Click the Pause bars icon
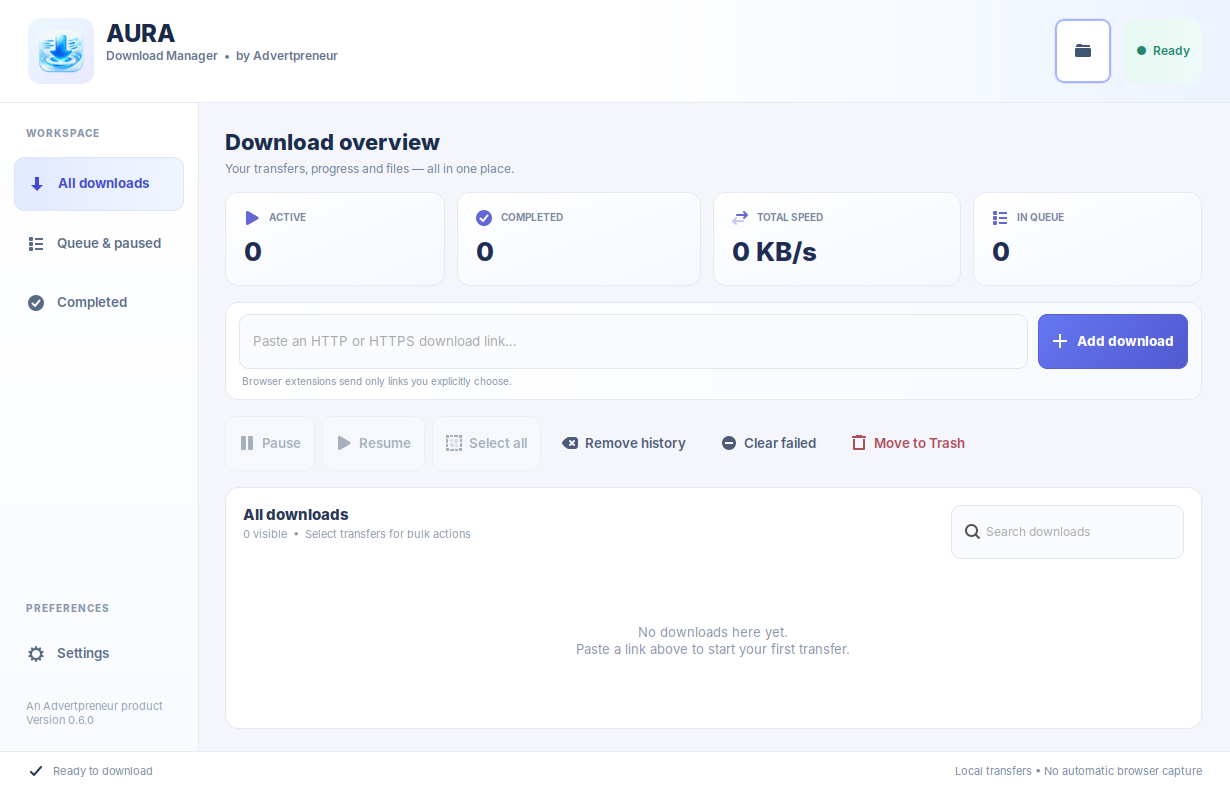The height and width of the screenshot is (790, 1230). click(247, 443)
